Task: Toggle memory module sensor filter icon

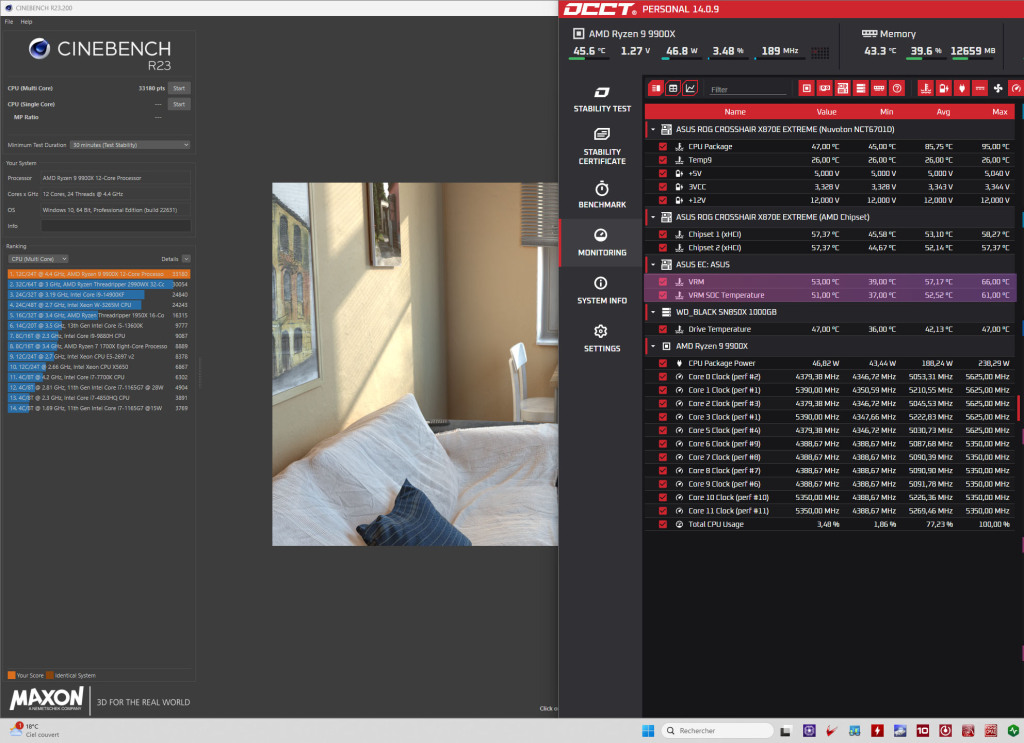Action: tap(879, 88)
